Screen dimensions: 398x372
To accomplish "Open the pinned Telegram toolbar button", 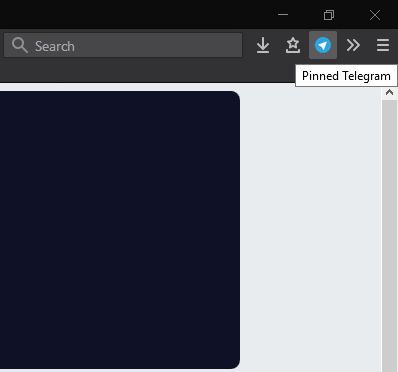I will (323, 45).
